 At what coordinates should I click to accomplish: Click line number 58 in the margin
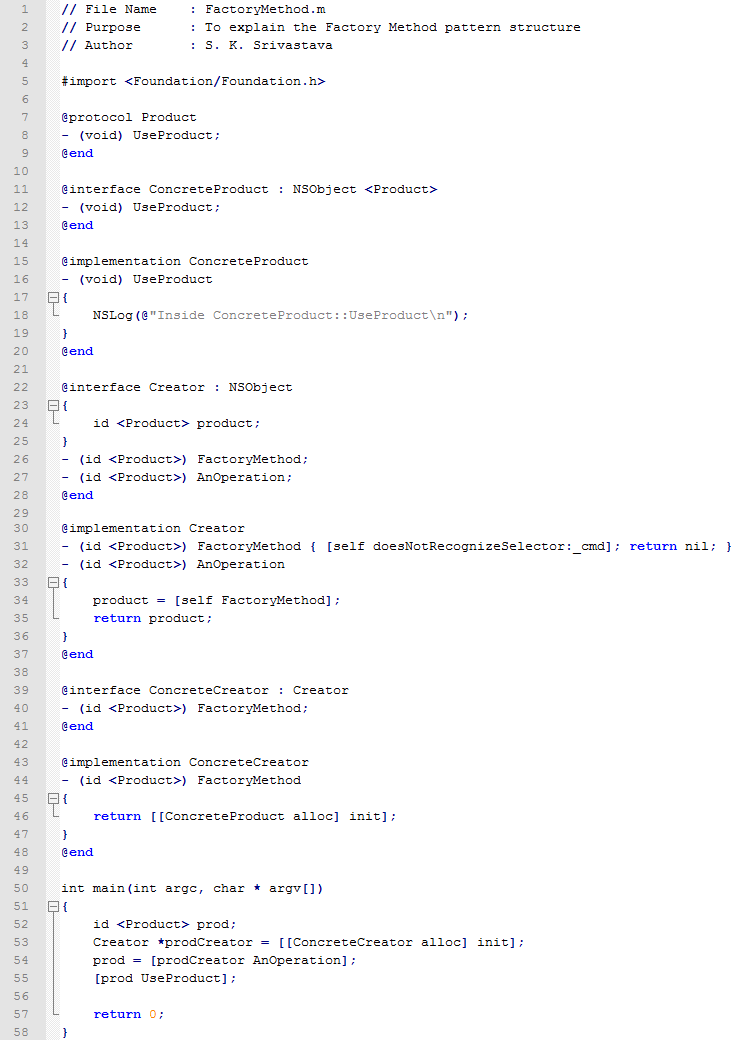[21, 1032]
